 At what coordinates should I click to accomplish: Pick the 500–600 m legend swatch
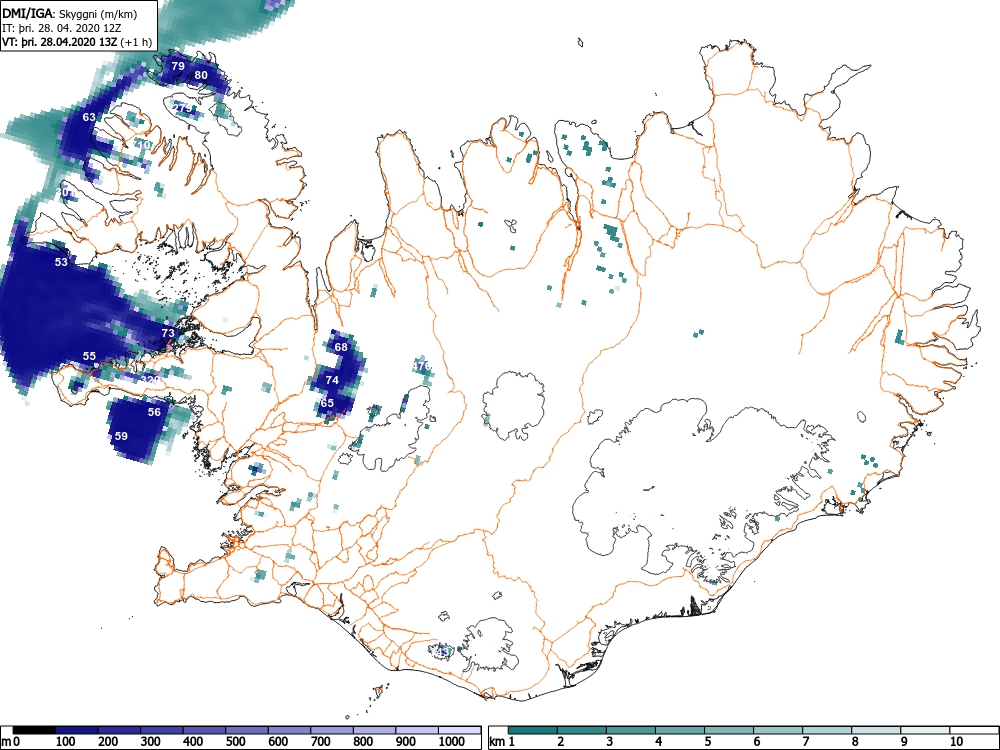(x=247, y=730)
